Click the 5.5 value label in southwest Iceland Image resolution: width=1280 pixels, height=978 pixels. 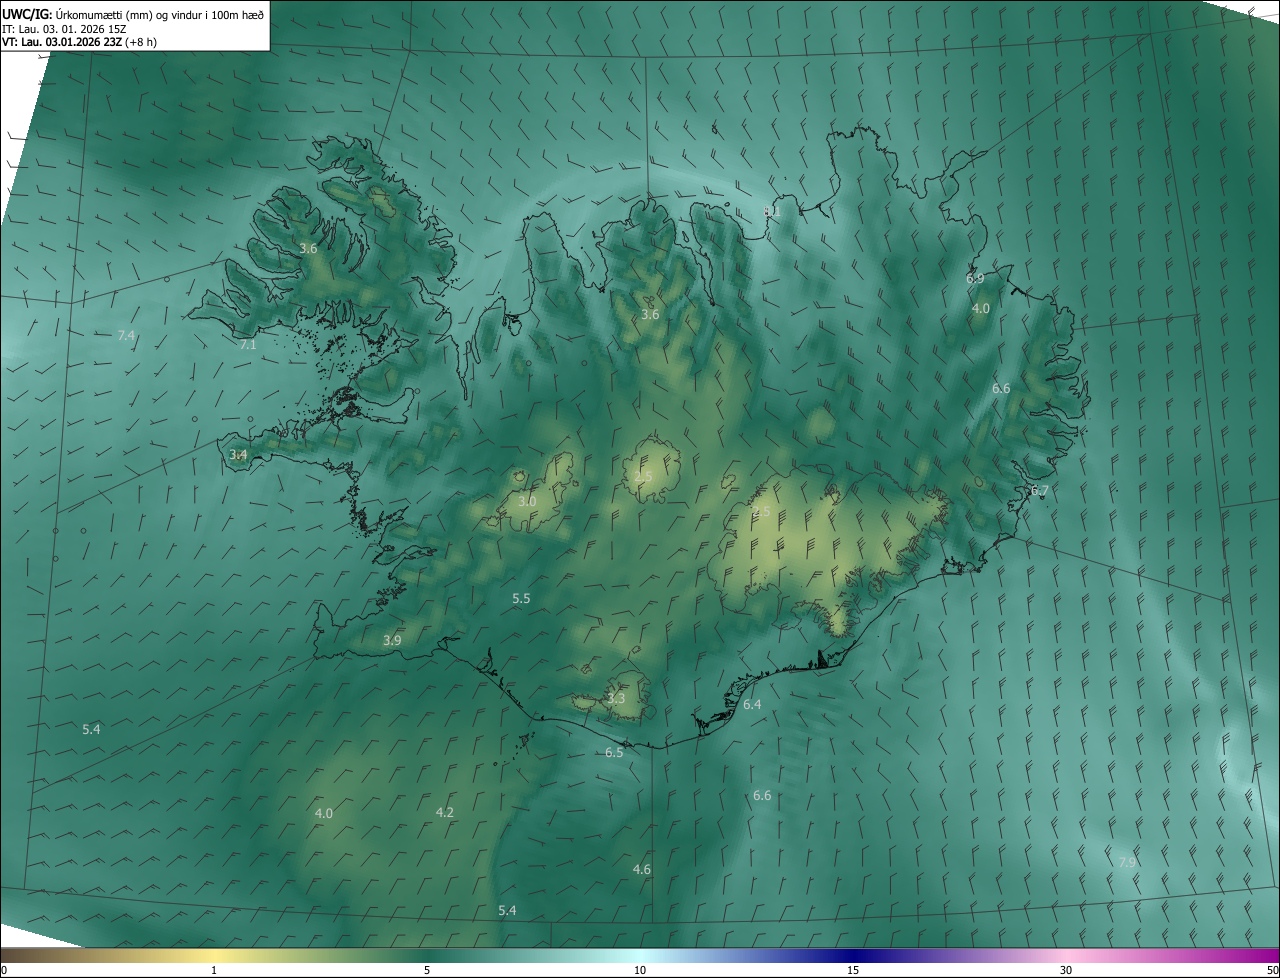[521, 599]
